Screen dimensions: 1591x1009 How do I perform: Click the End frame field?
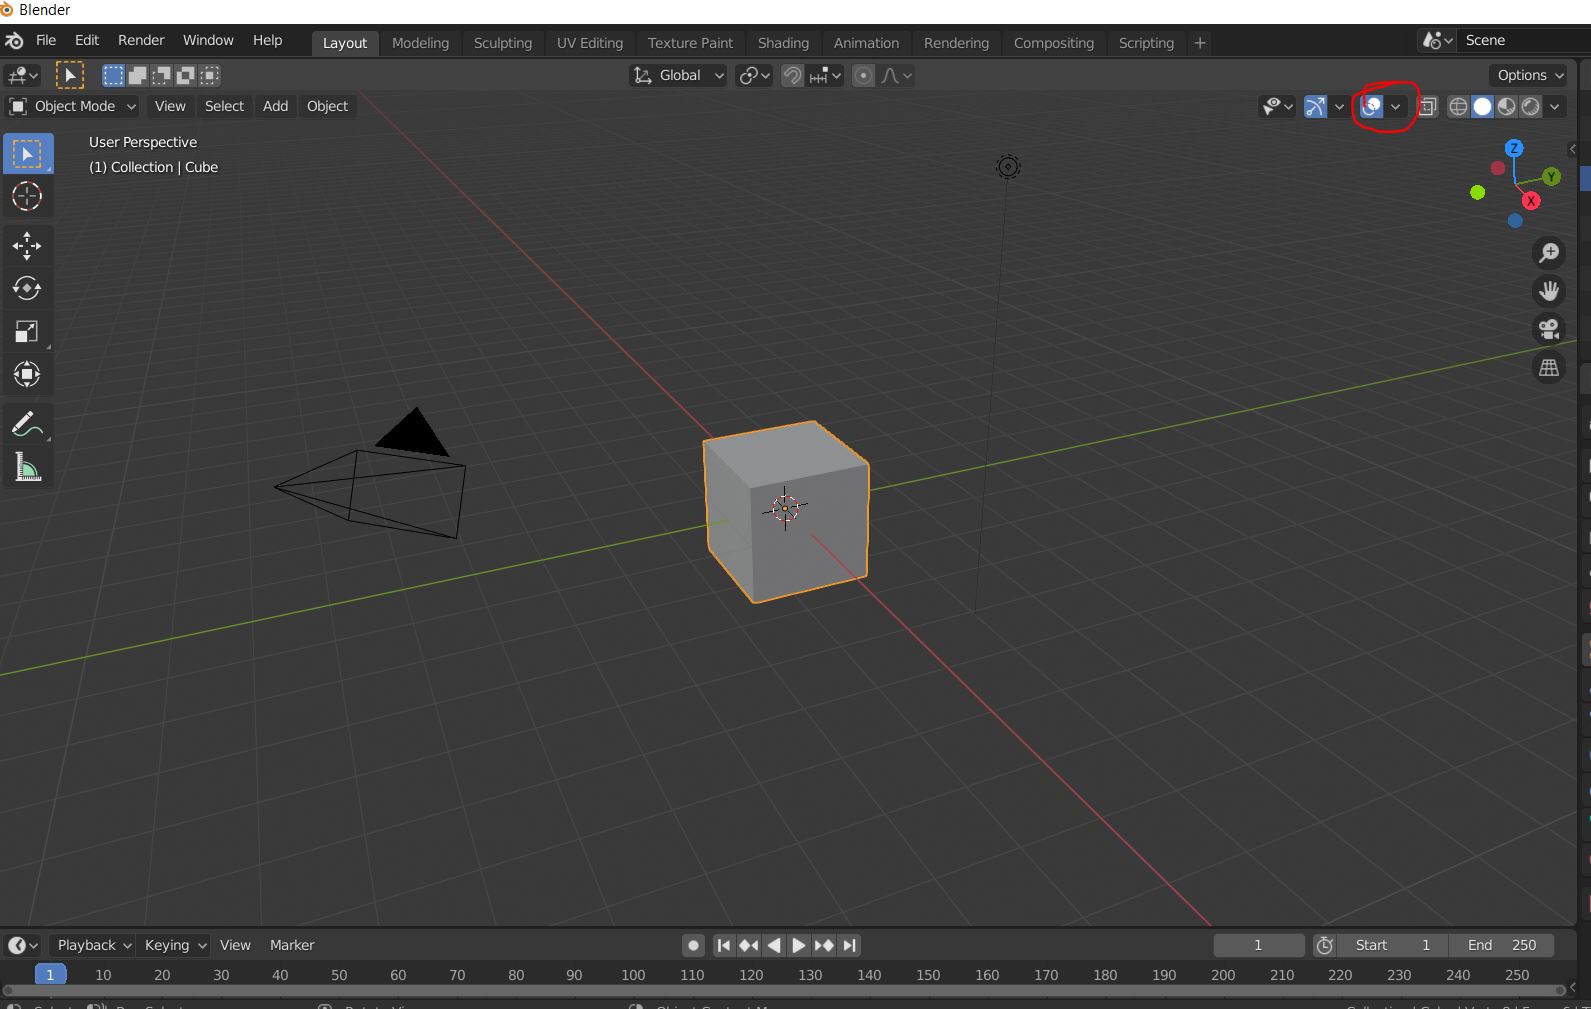1502,945
